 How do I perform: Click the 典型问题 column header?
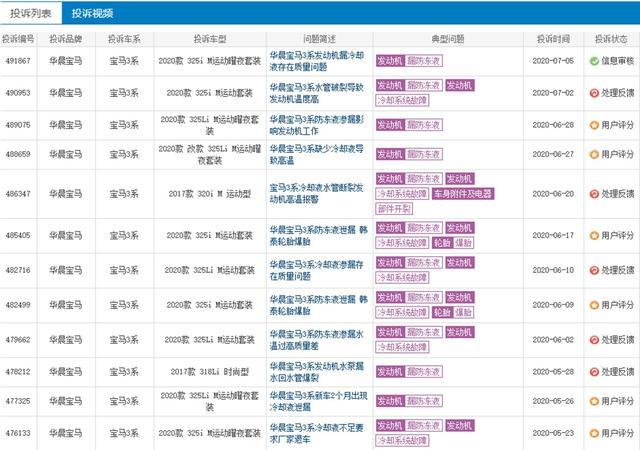(448, 39)
